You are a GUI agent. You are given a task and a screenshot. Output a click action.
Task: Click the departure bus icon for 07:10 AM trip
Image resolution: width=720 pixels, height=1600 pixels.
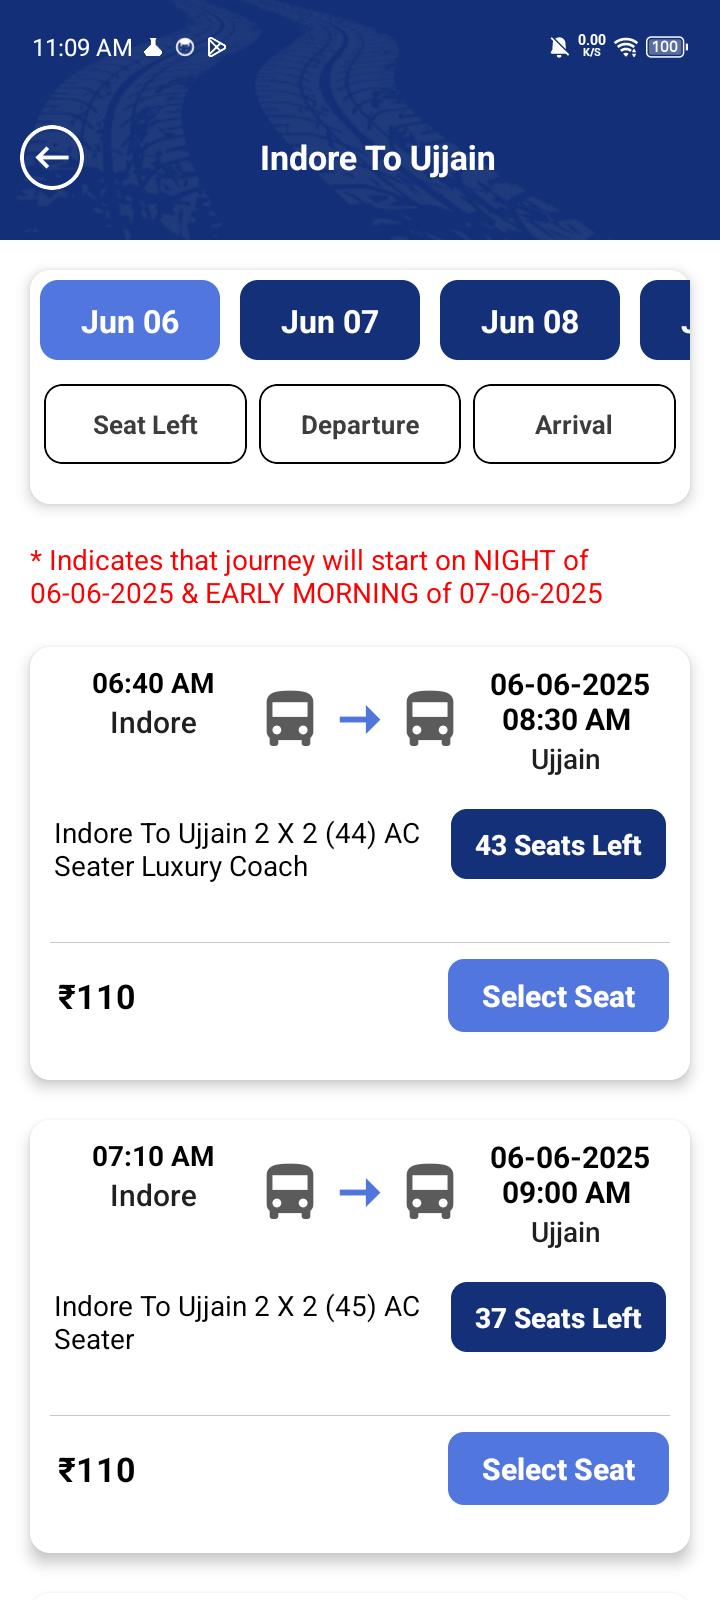tap(290, 1192)
